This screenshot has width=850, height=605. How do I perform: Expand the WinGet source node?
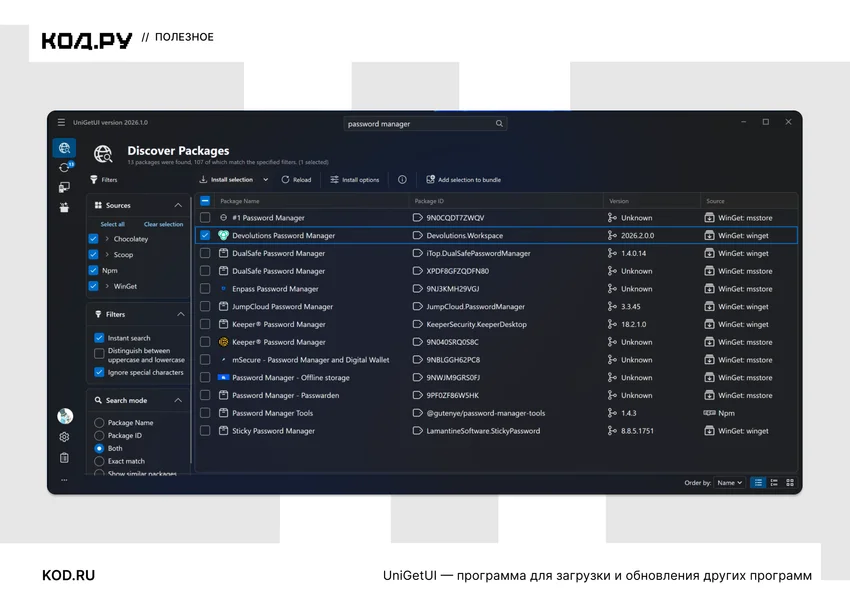tap(107, 286)
